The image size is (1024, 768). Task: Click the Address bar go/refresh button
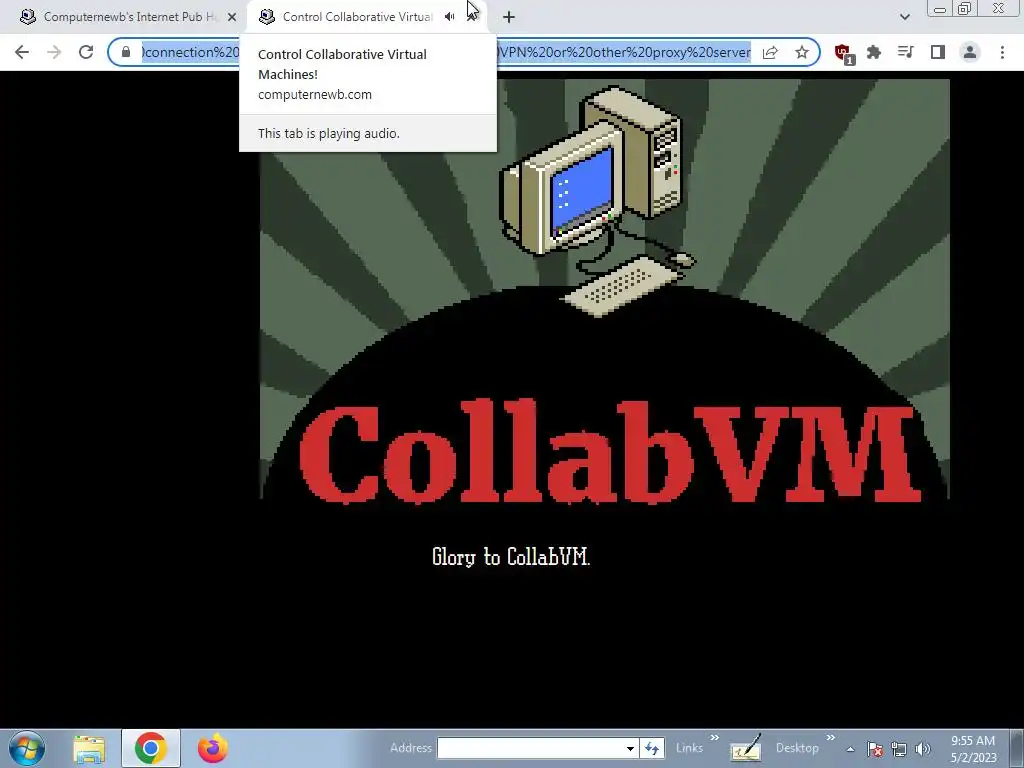652,748
